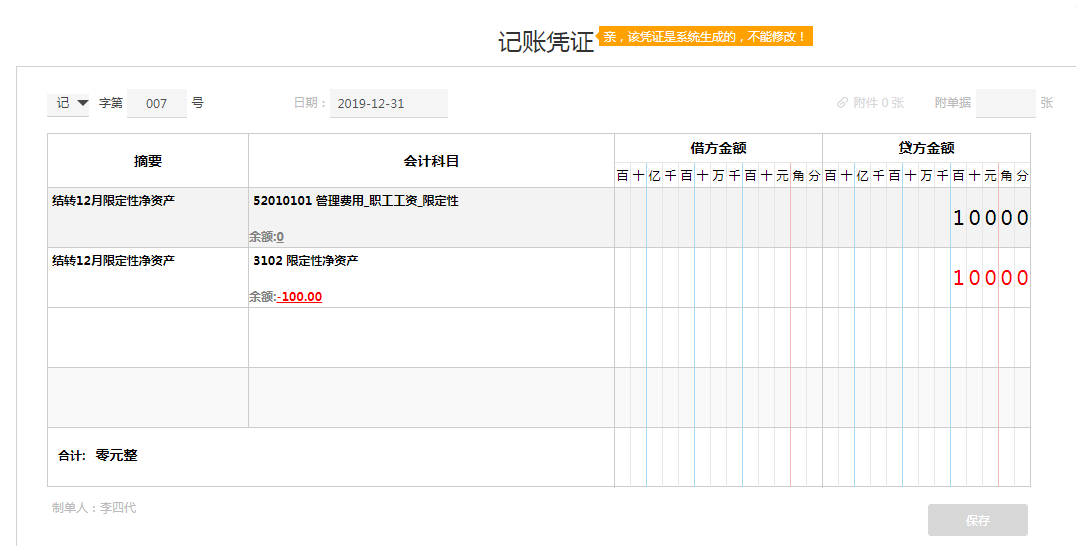Click first row summary 结转12月限定性净资产
This screenshot has height=546, width=1076.
[x=113, y=201]
